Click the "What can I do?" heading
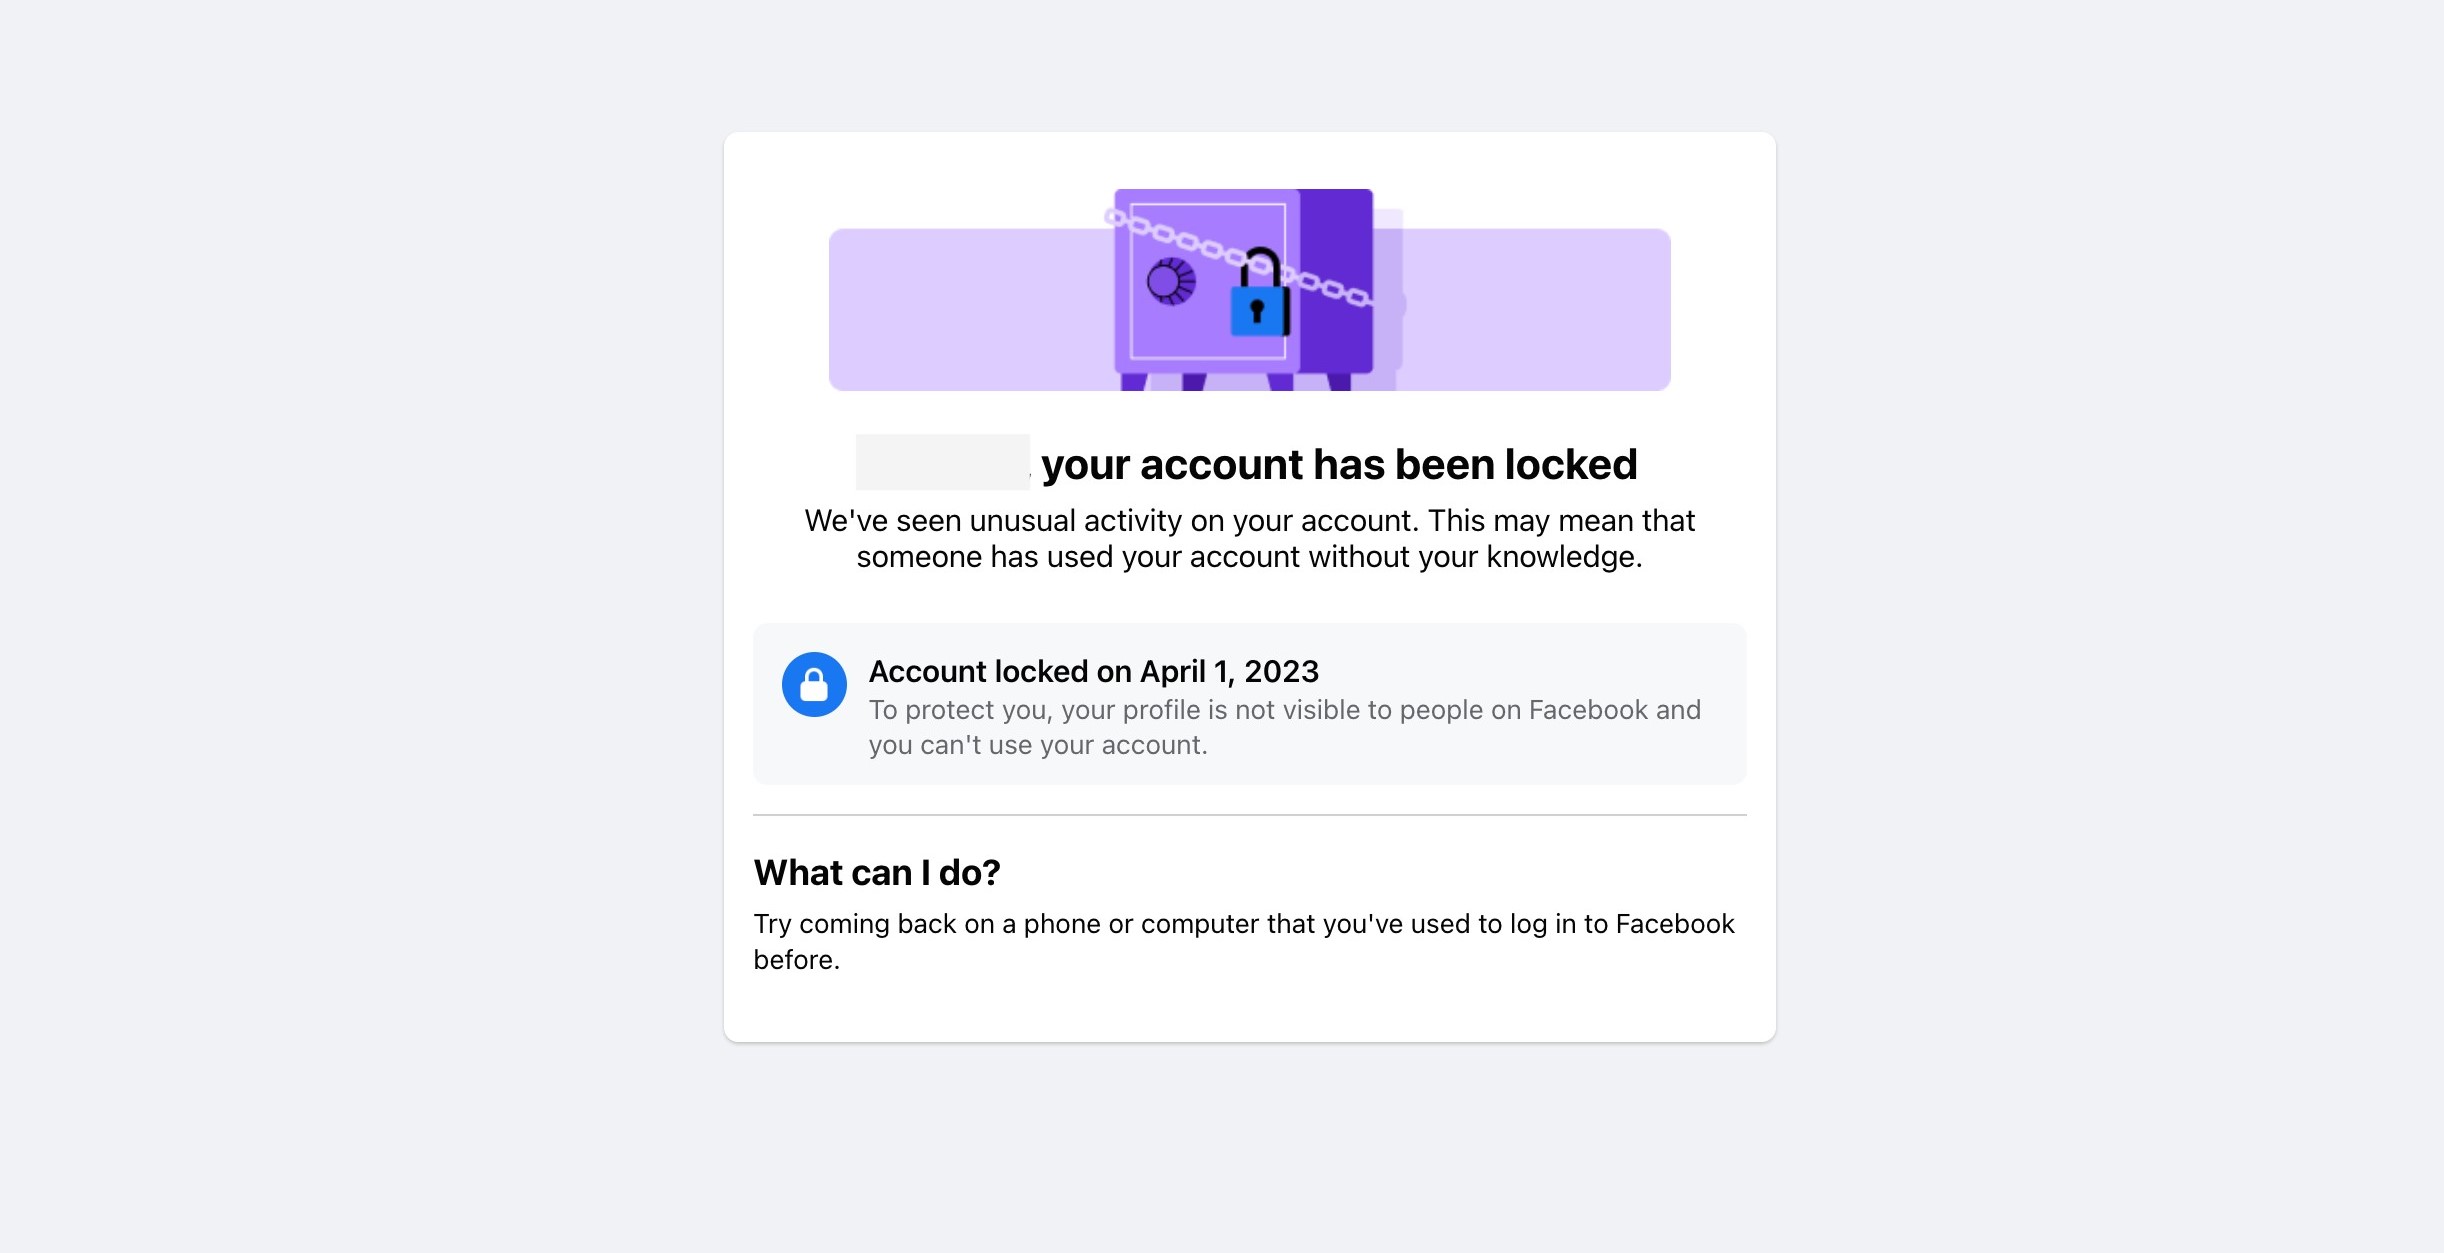This screenshot has width=2444, height=1253. tap(876, 873)
